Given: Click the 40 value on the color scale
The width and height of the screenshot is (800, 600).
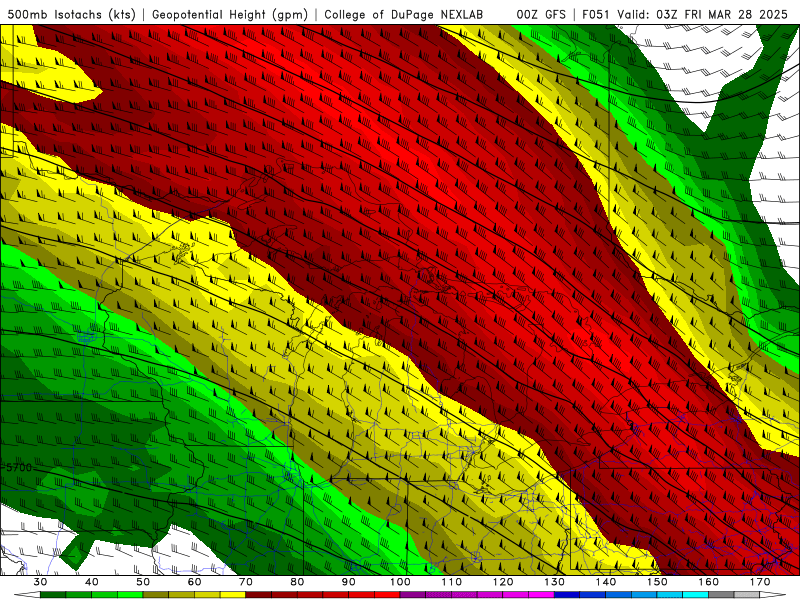Looking at the screenshot, I should (x=92, y=582).
